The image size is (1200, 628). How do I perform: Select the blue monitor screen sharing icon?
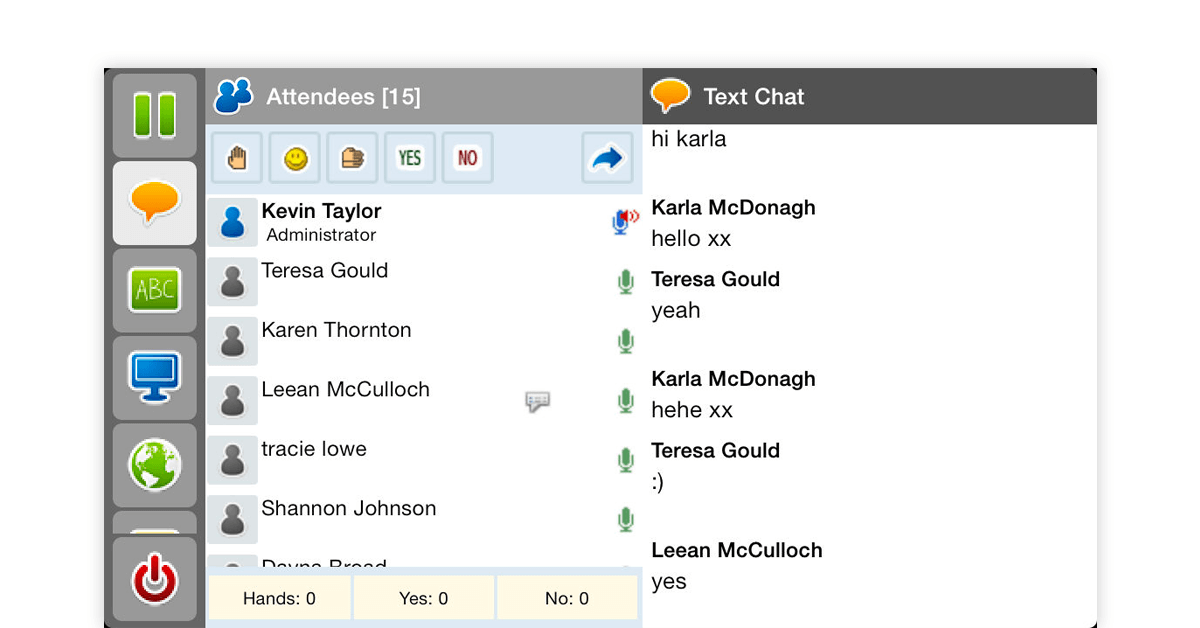pos(154,377)
